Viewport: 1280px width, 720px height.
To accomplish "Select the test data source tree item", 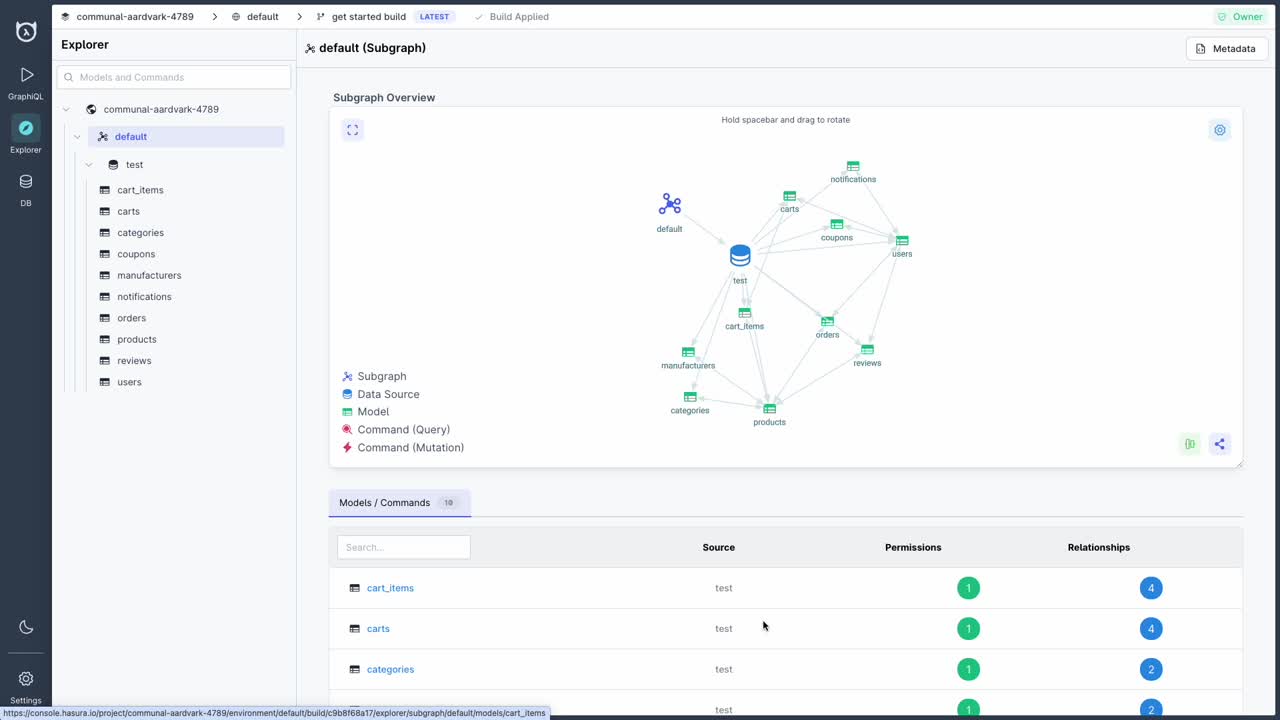I will 134,165.
